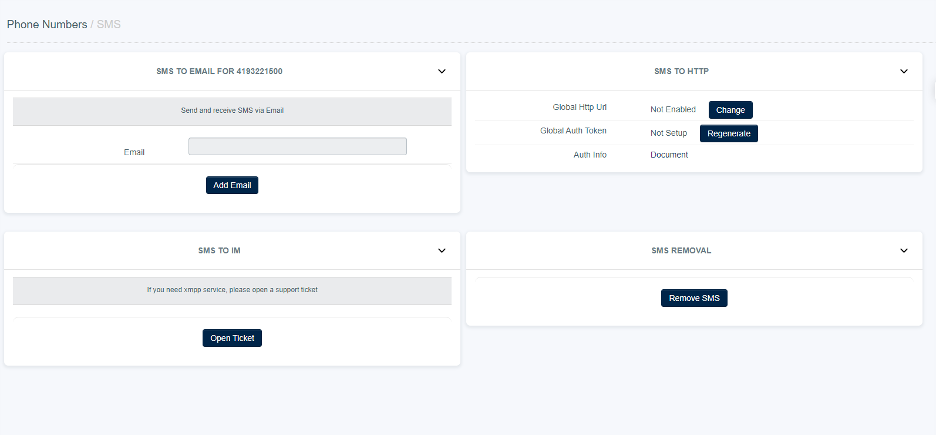
Task: Open the Auth Info Document link
Action: [x=669, y=155]
